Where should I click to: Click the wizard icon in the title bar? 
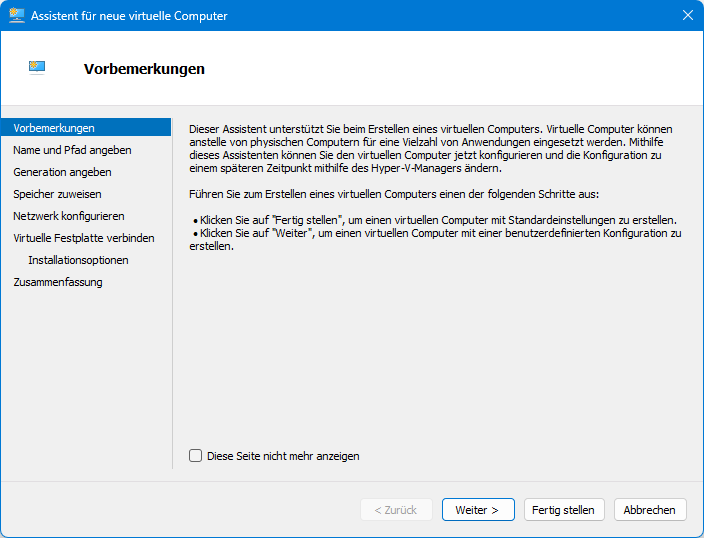click(17, 16)
